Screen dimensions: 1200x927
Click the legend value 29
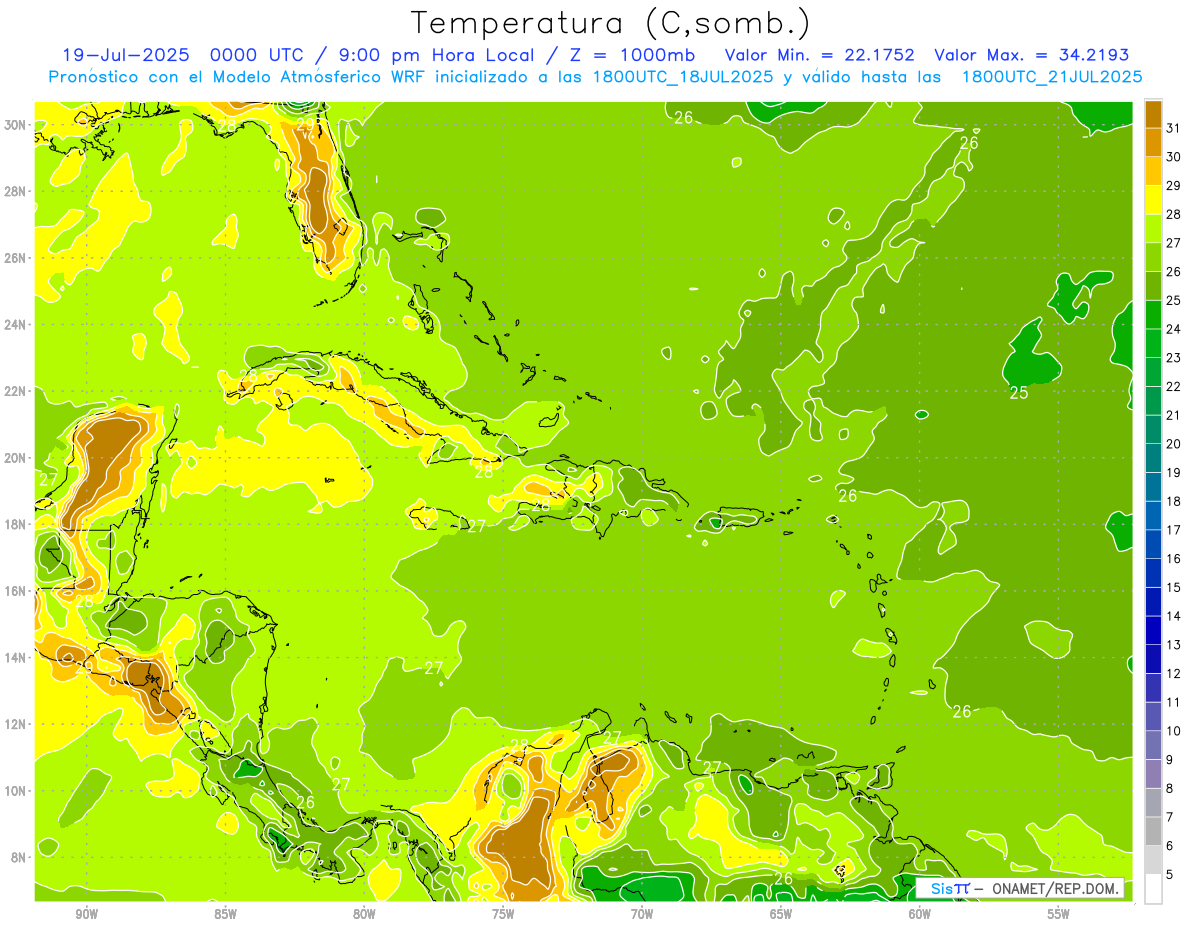click(1174, 186)
